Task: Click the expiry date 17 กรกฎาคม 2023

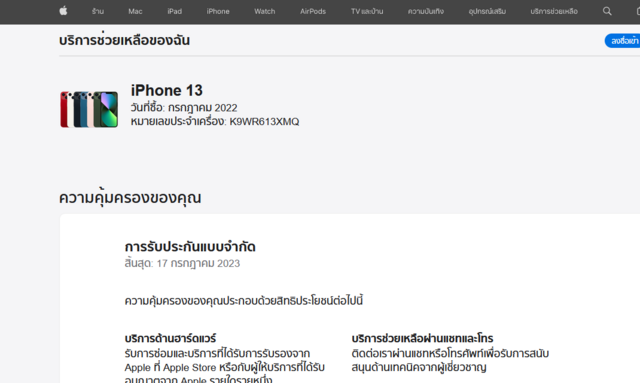Action: [198, 263]
